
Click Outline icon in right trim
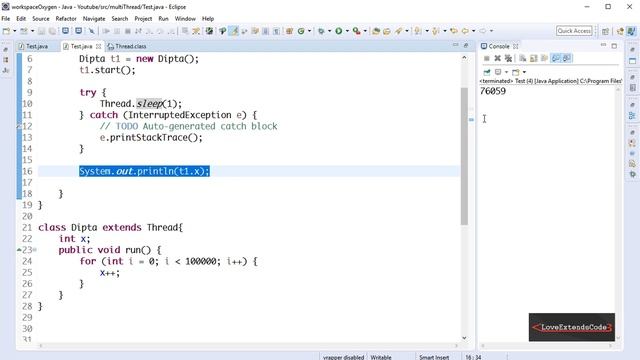(632, 116)
